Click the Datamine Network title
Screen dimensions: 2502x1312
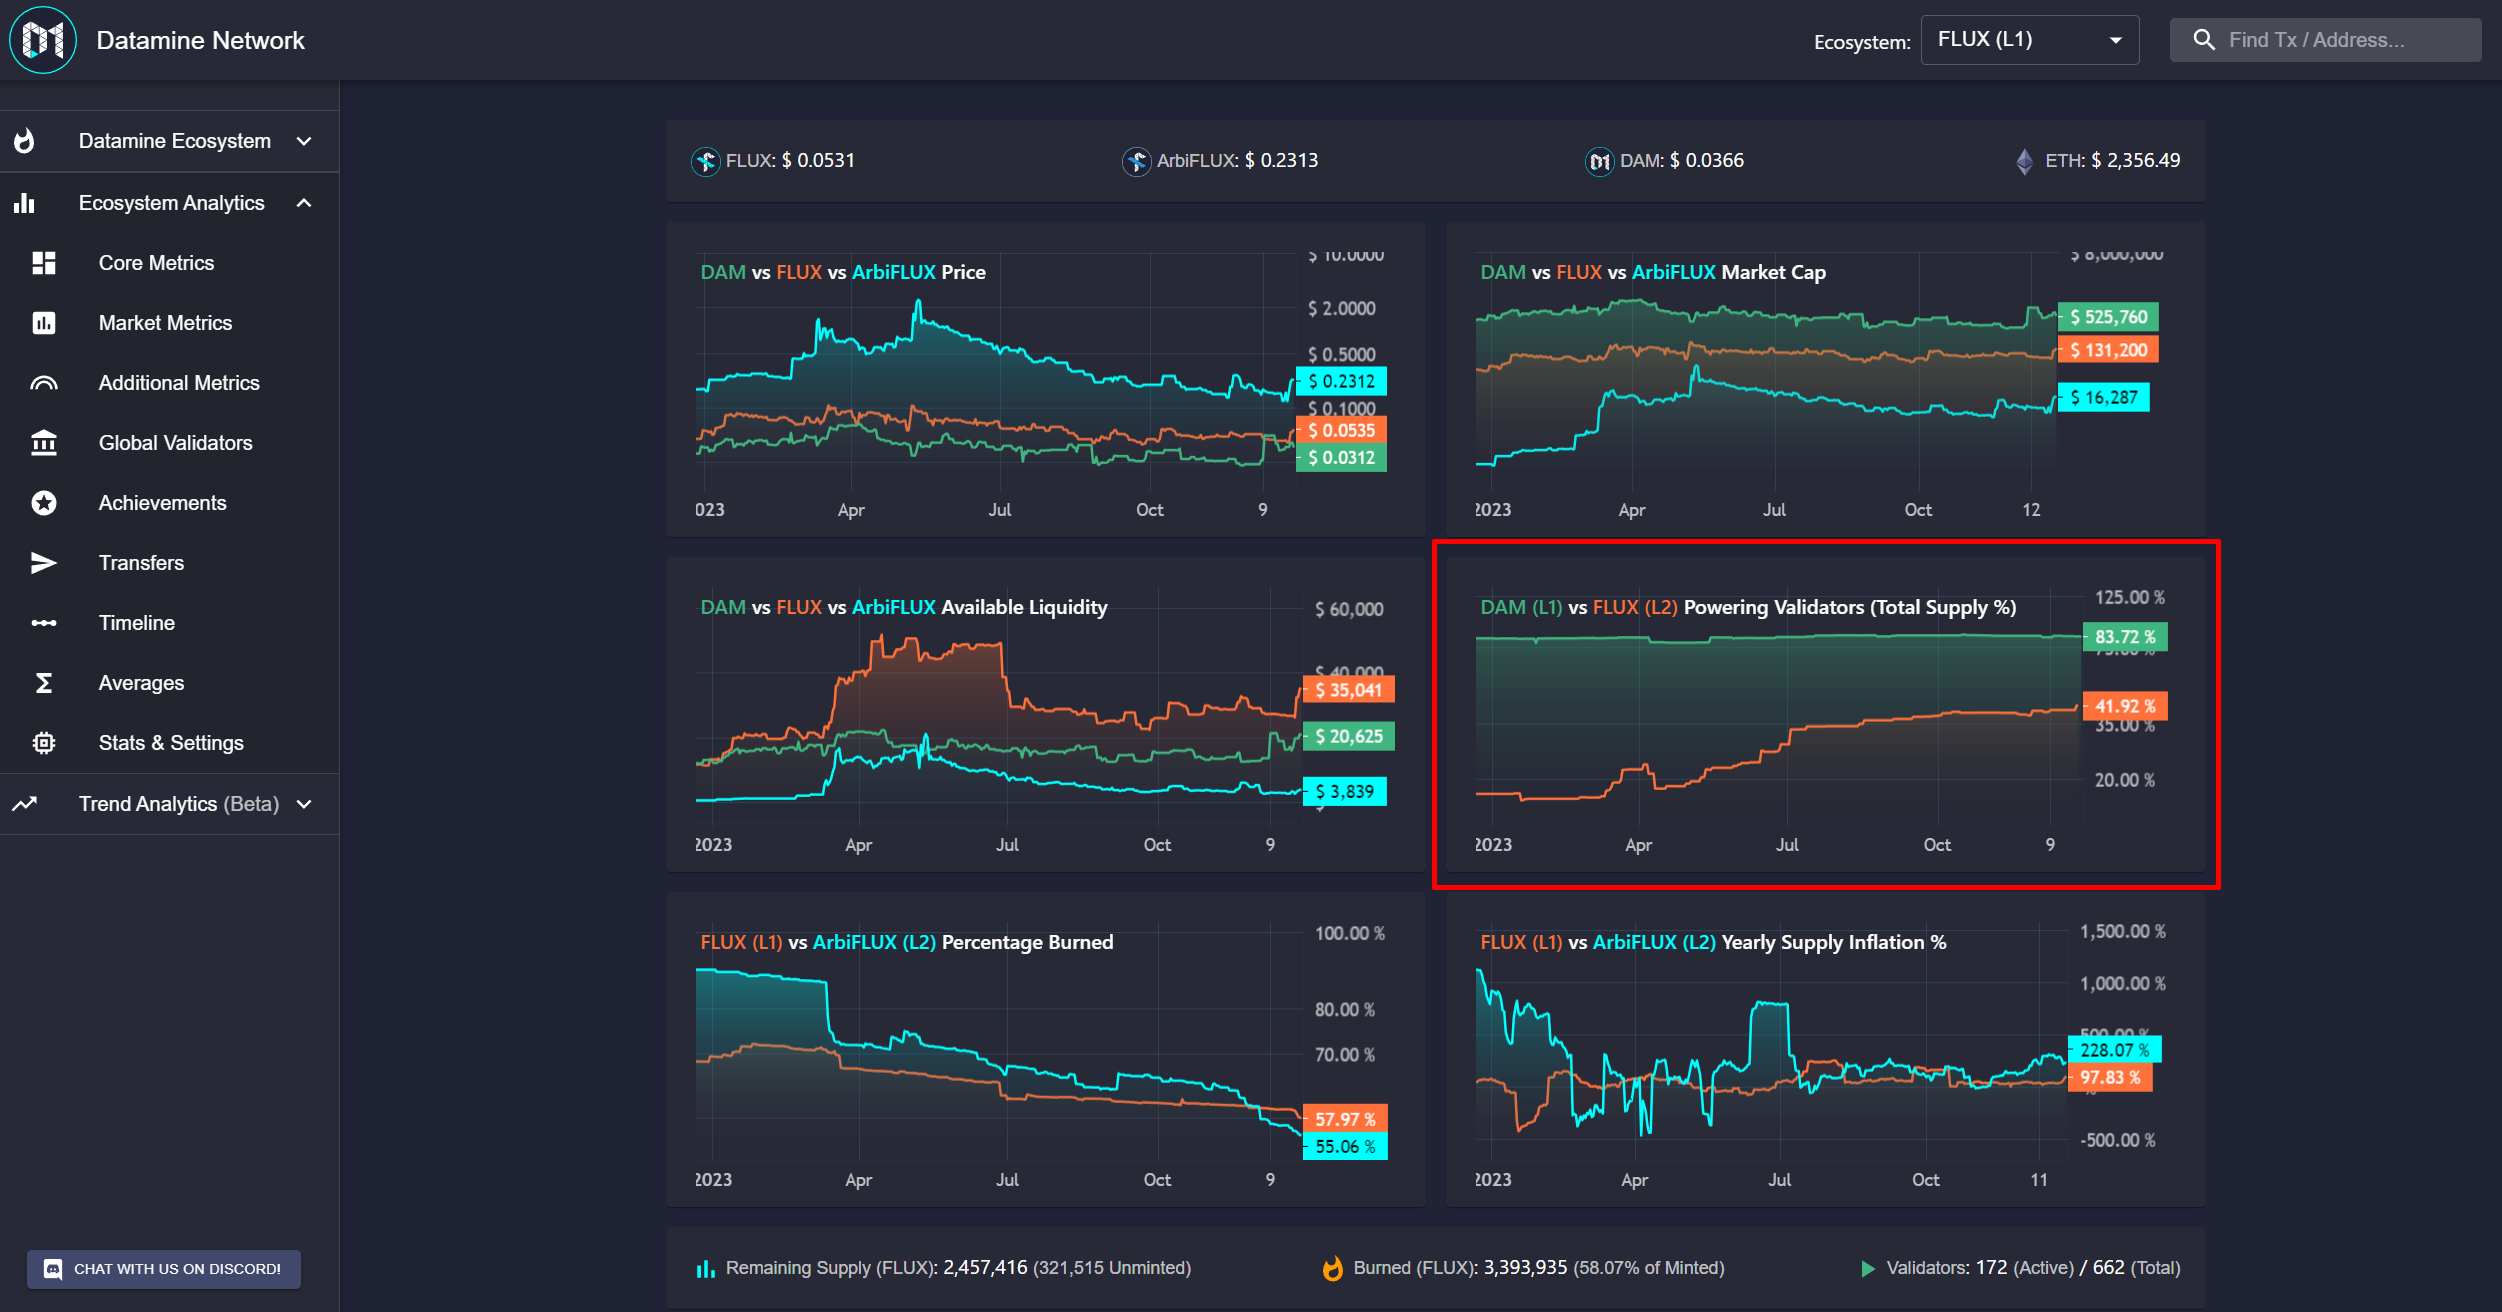tap(201, 40)
